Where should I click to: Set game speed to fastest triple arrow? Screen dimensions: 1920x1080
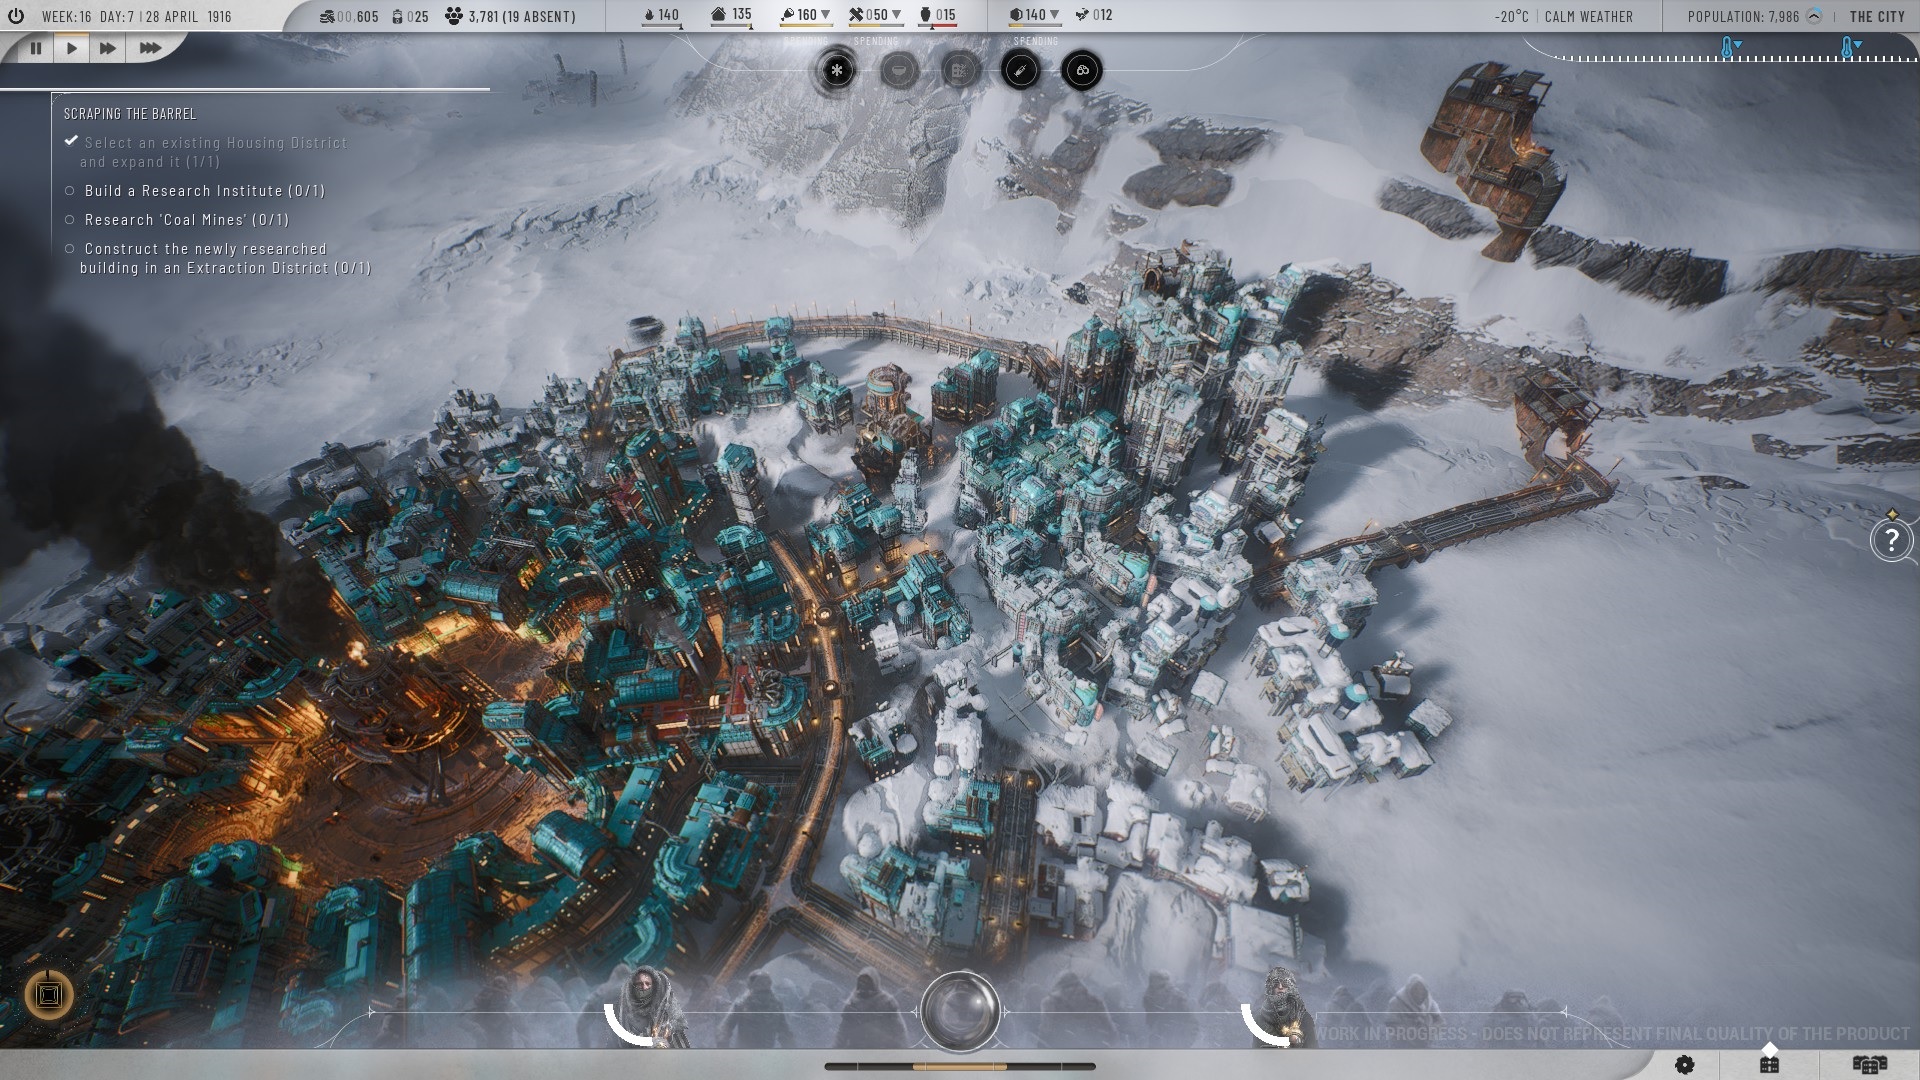pos(149,47)
